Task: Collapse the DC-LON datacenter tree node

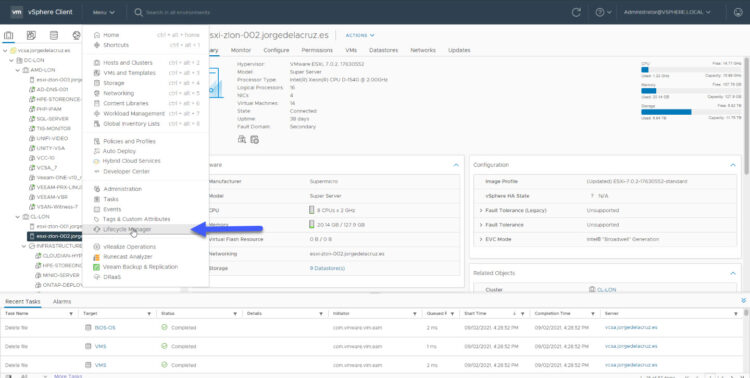Action: [11, 60]
